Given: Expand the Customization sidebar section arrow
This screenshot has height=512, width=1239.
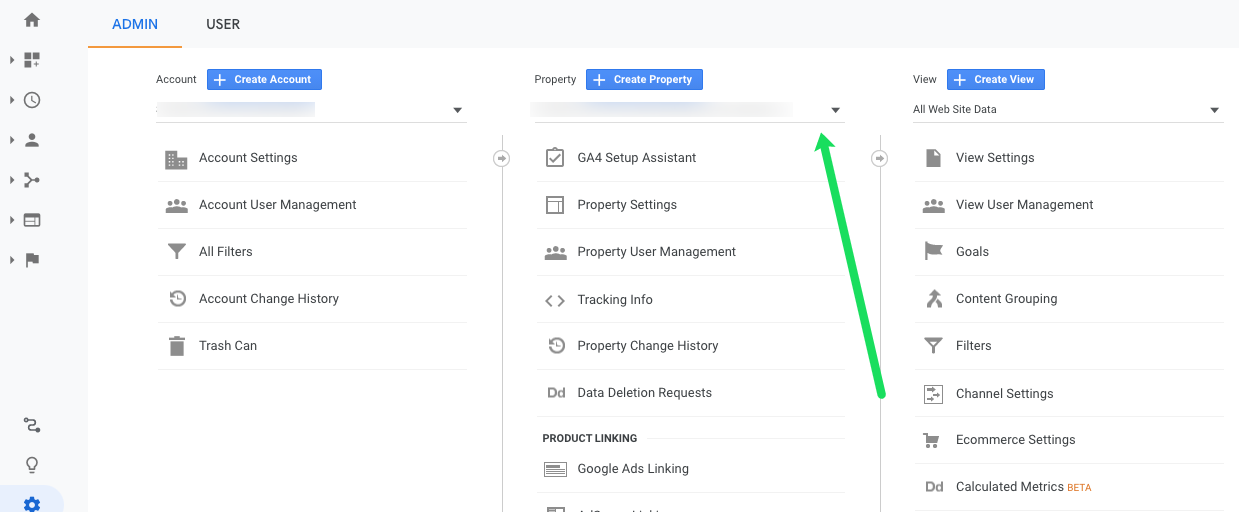Looking at the screenshot, I should [12, 60].
